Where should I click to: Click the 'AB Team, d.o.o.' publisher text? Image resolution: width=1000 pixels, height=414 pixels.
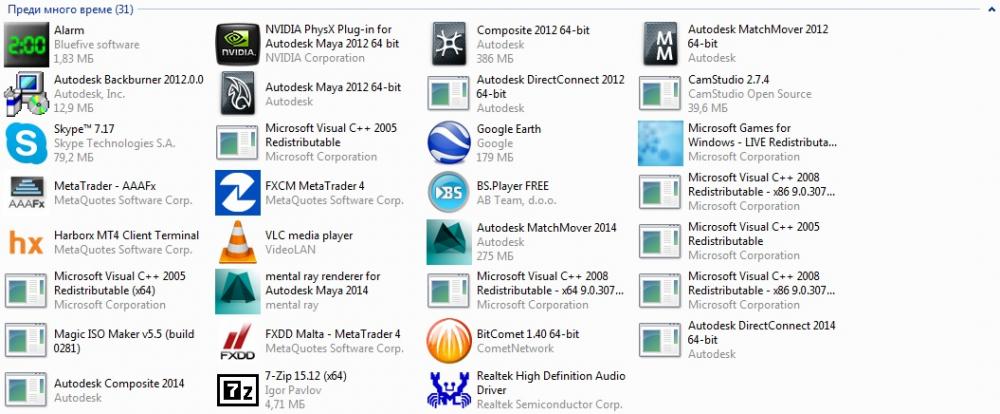(x=517, y=200)
